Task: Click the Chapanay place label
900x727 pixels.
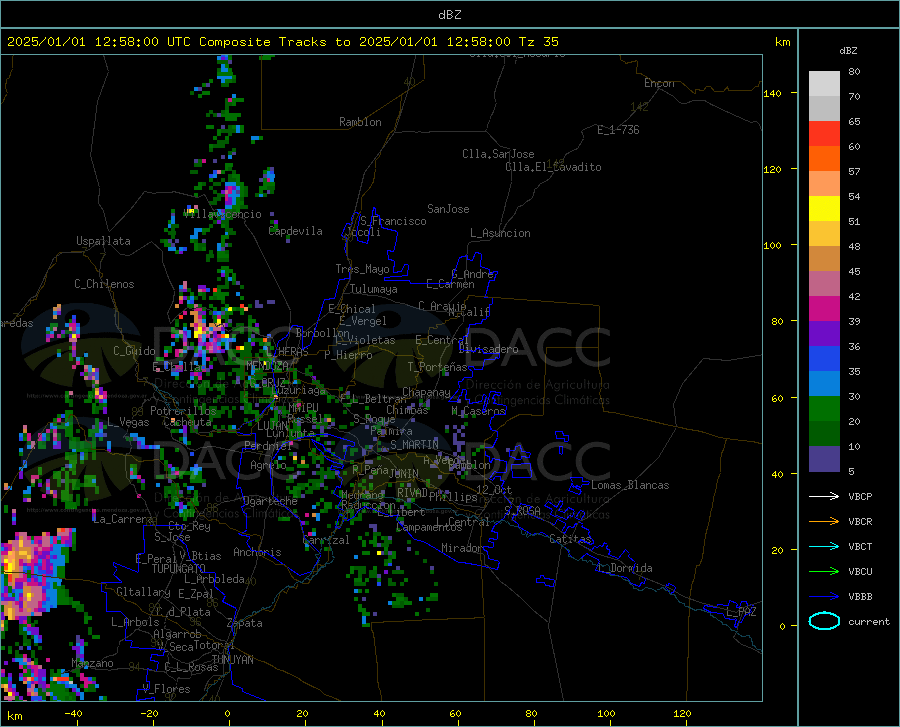Action: [426, 392]
